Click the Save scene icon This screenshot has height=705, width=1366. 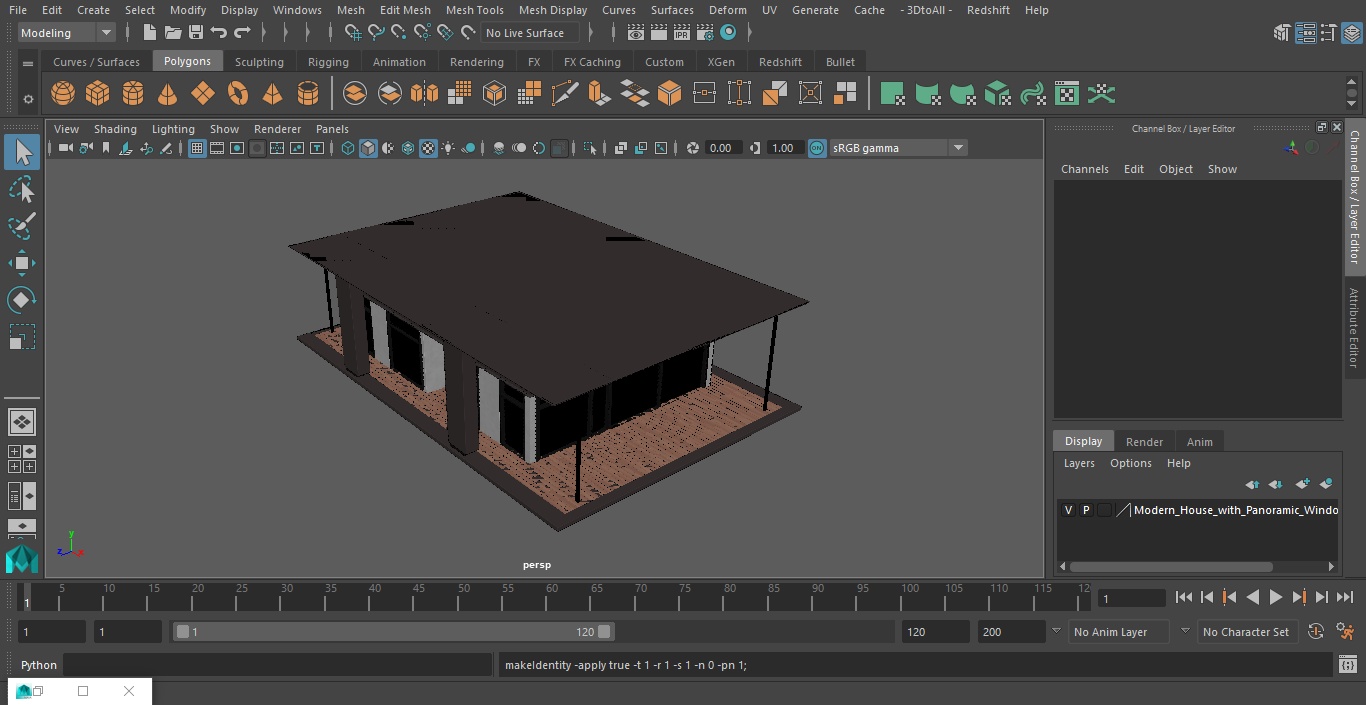coord(196,33)
